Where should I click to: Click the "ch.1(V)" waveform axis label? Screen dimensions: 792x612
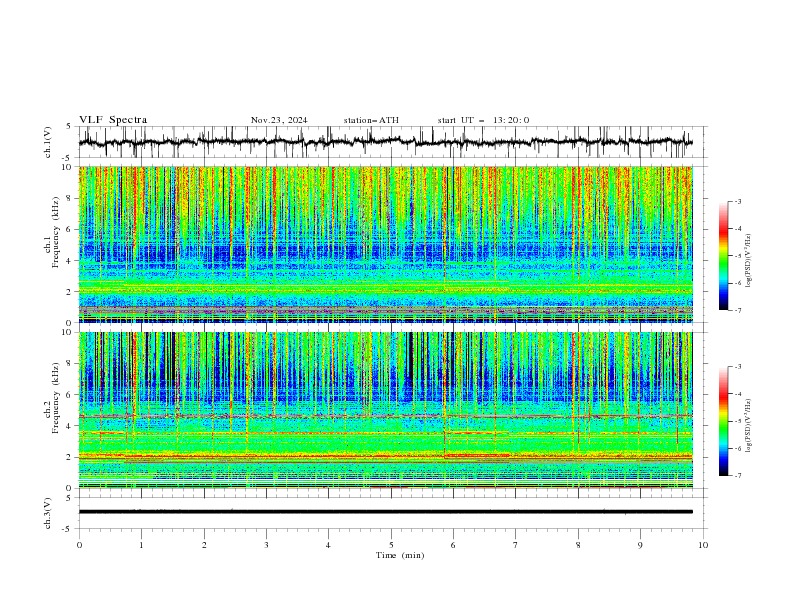click(48, 142)
